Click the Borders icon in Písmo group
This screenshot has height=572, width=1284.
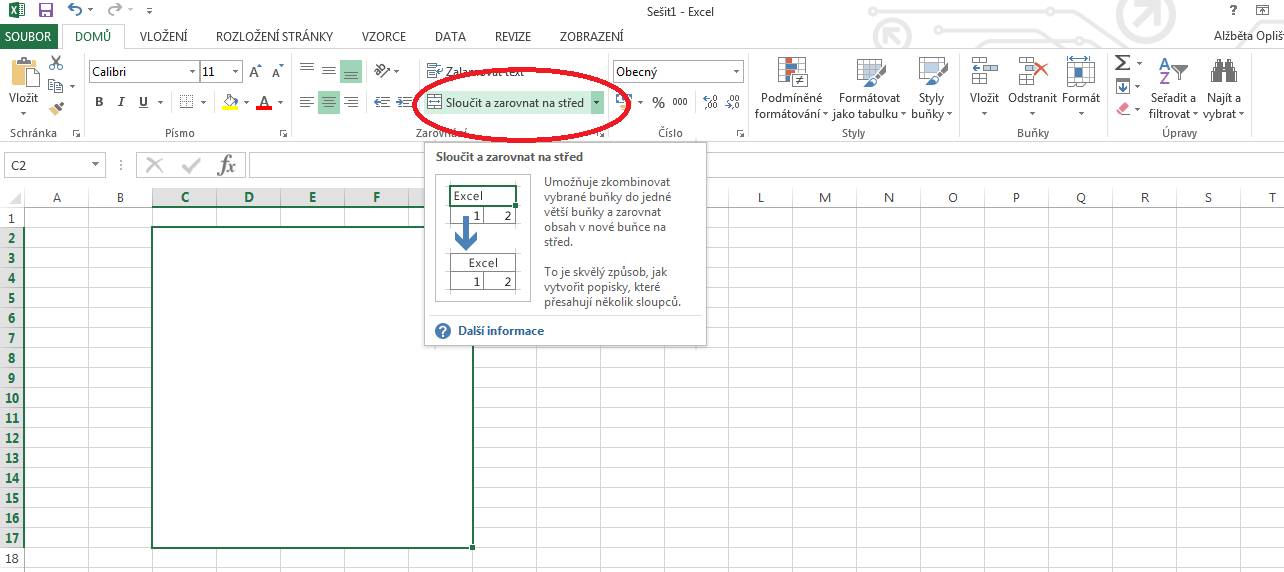186,102
